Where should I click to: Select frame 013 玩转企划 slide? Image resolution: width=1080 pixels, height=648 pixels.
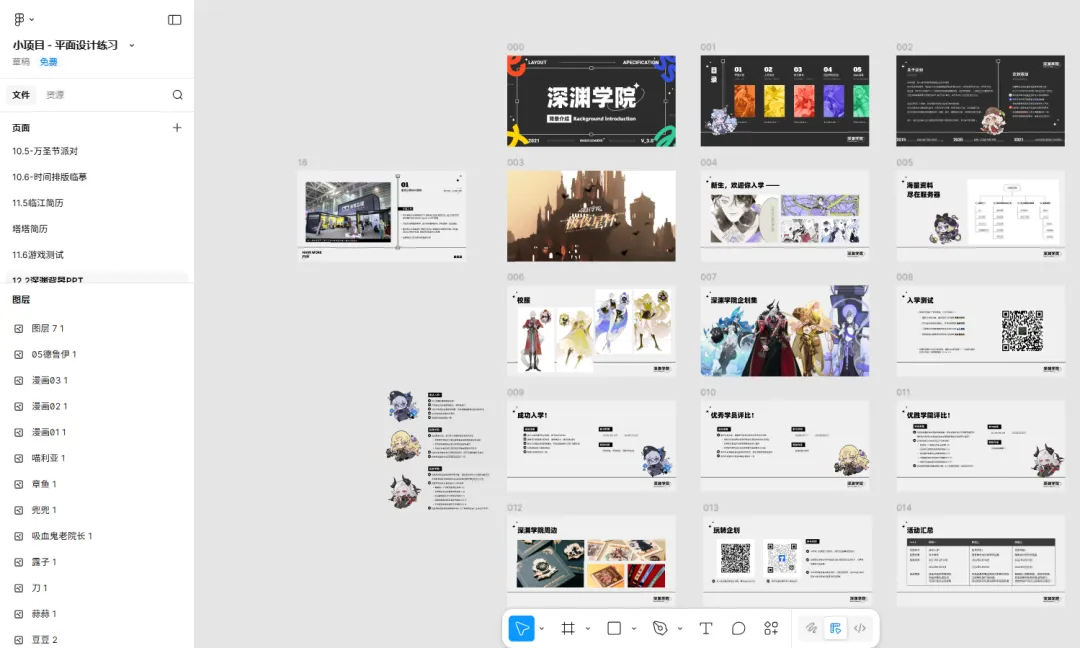(x=787, y=561)
